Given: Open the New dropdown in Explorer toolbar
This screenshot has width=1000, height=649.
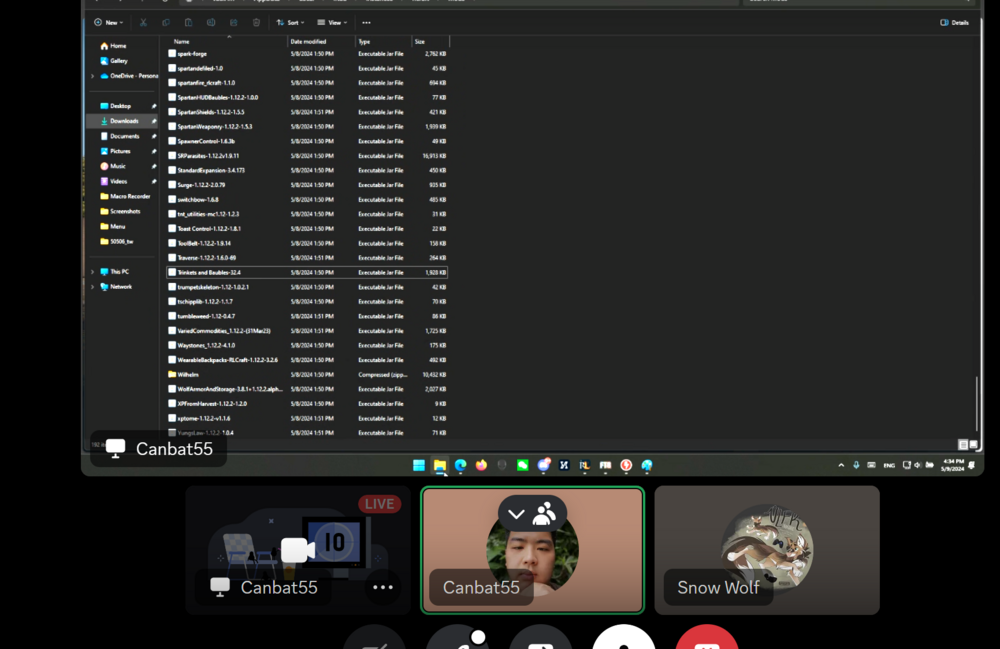Looking at the screenshot, I should [108, 22].
